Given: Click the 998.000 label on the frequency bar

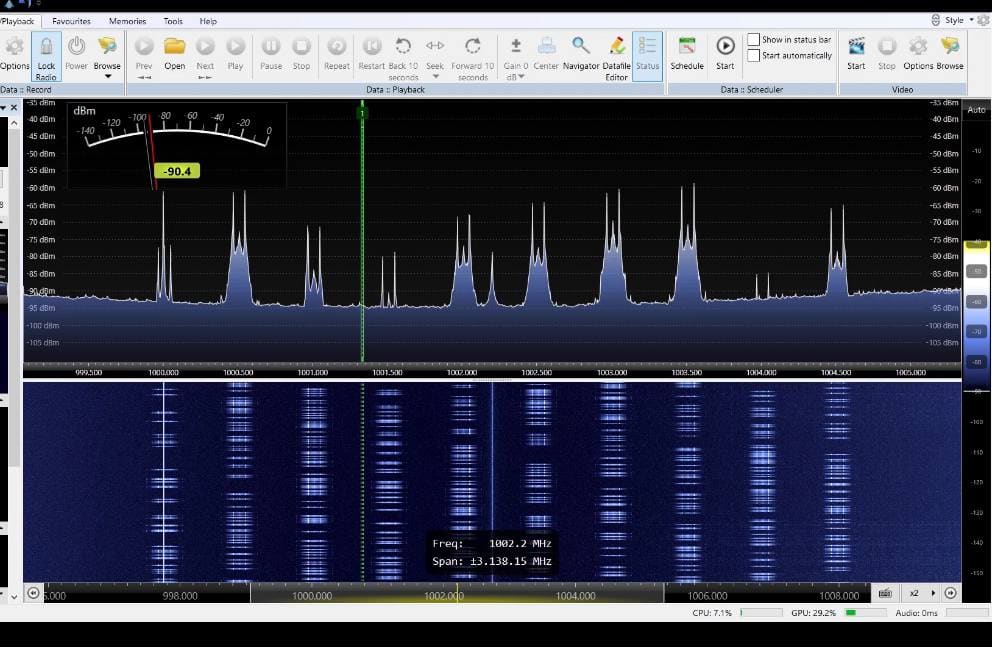Looking at the screenshot, I should [180, 596].
